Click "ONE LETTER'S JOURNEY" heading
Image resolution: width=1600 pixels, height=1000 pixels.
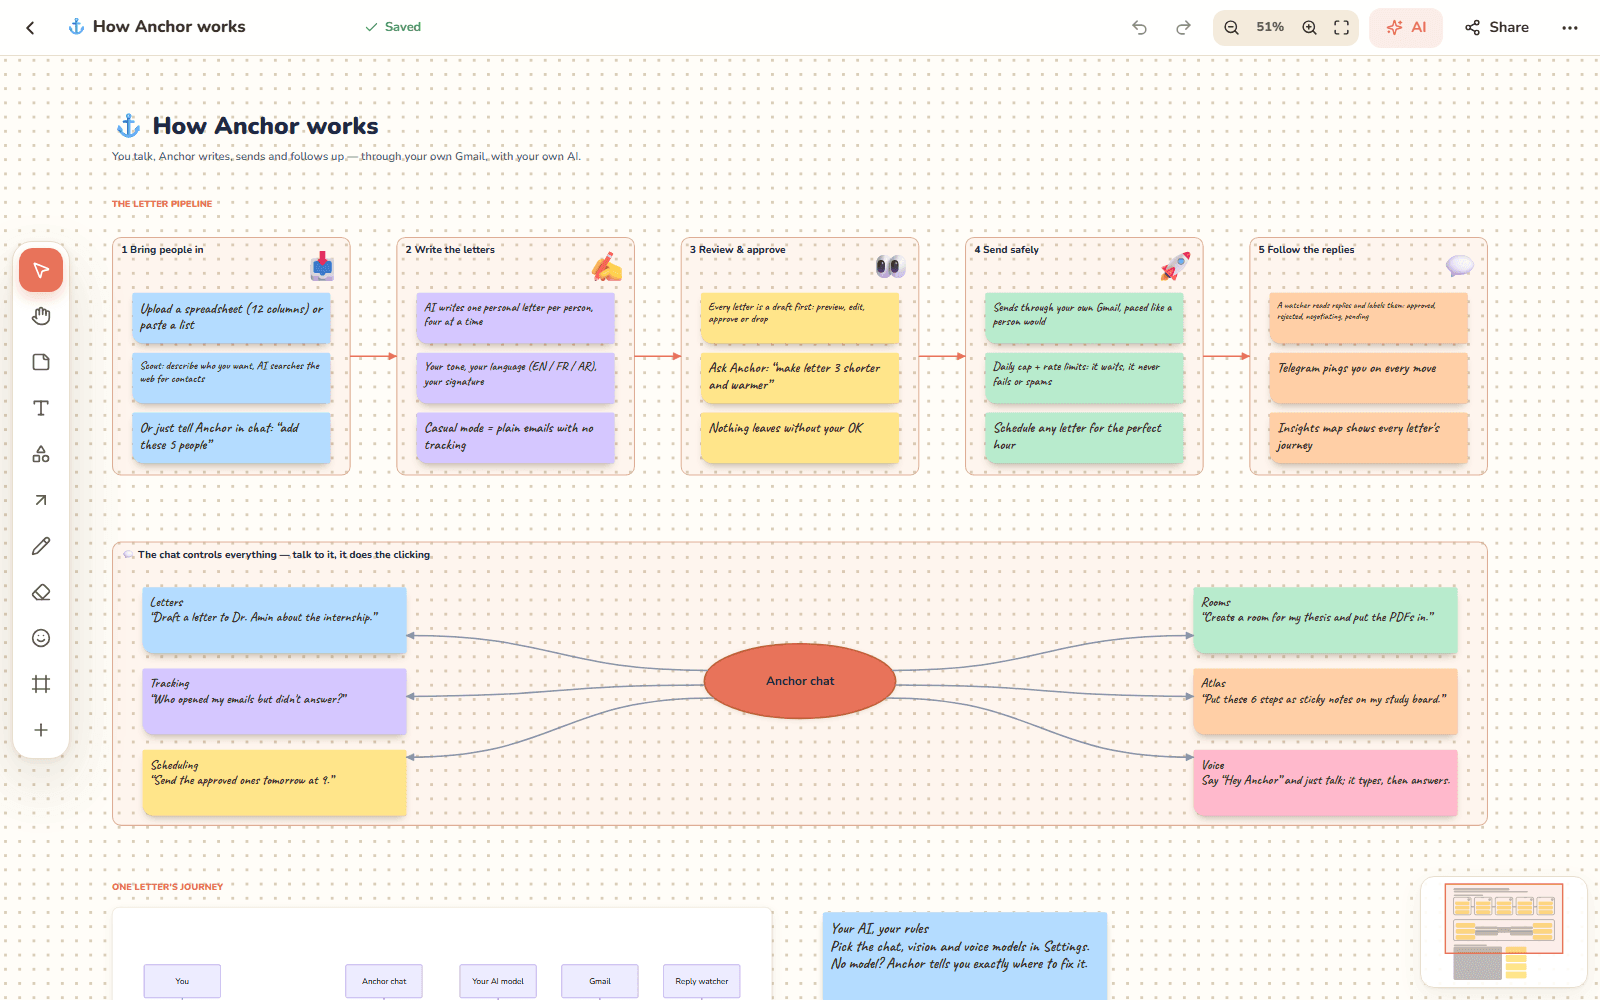[168, 887]
